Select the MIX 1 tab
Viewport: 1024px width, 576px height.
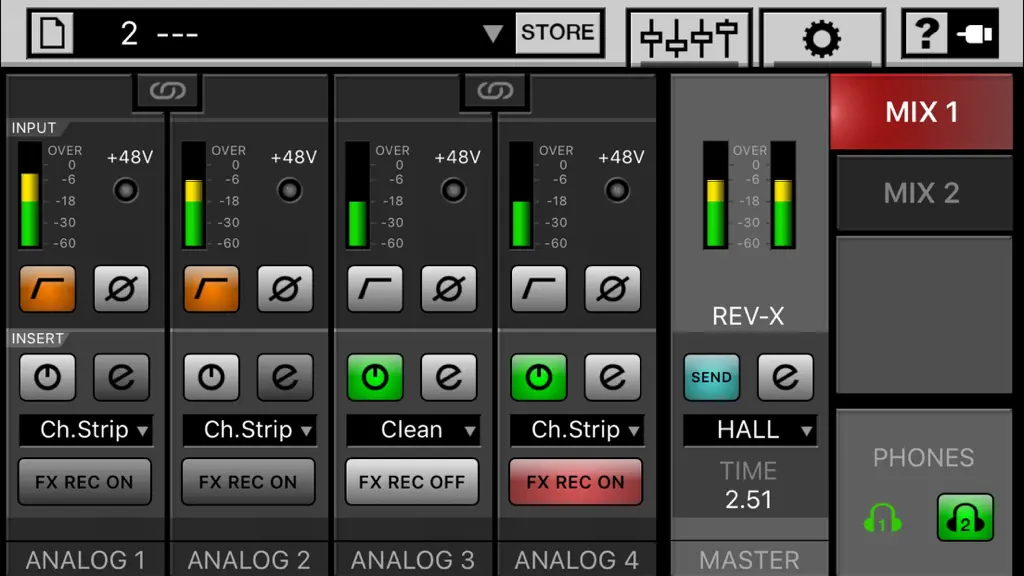(921, 112)
